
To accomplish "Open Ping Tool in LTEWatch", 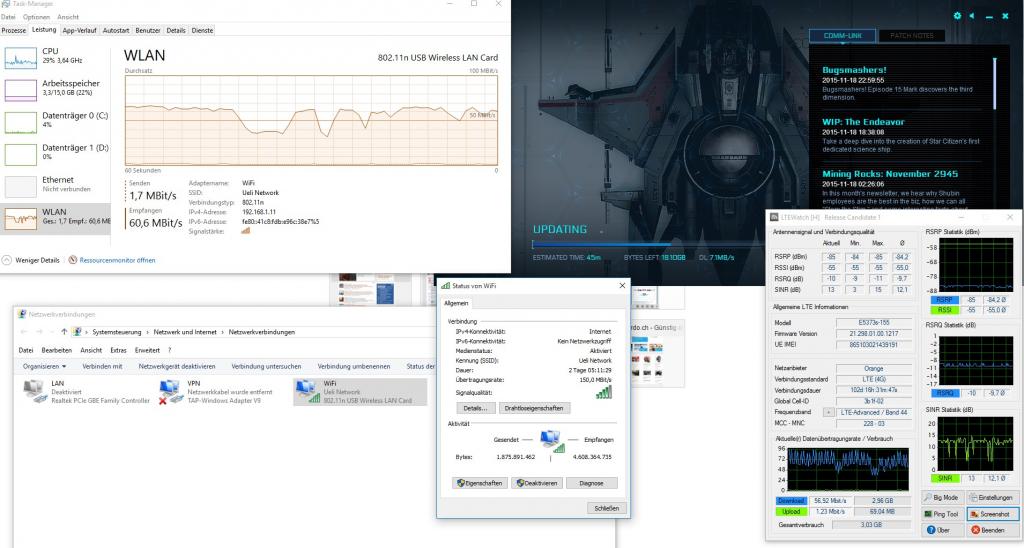I will coord(942,514).
